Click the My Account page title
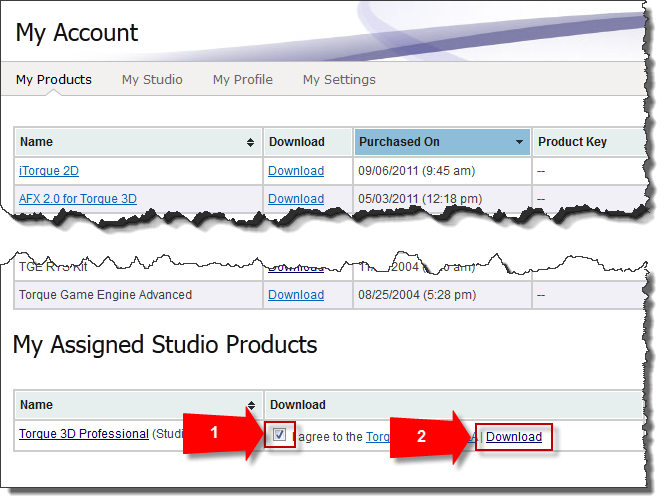Viewport: 665px width, 504px height. coord(77,33)
